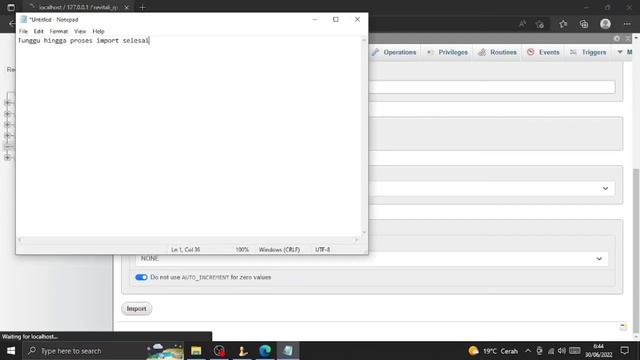Open the notification center icon
640x360 pixels.
coord(624,351)
